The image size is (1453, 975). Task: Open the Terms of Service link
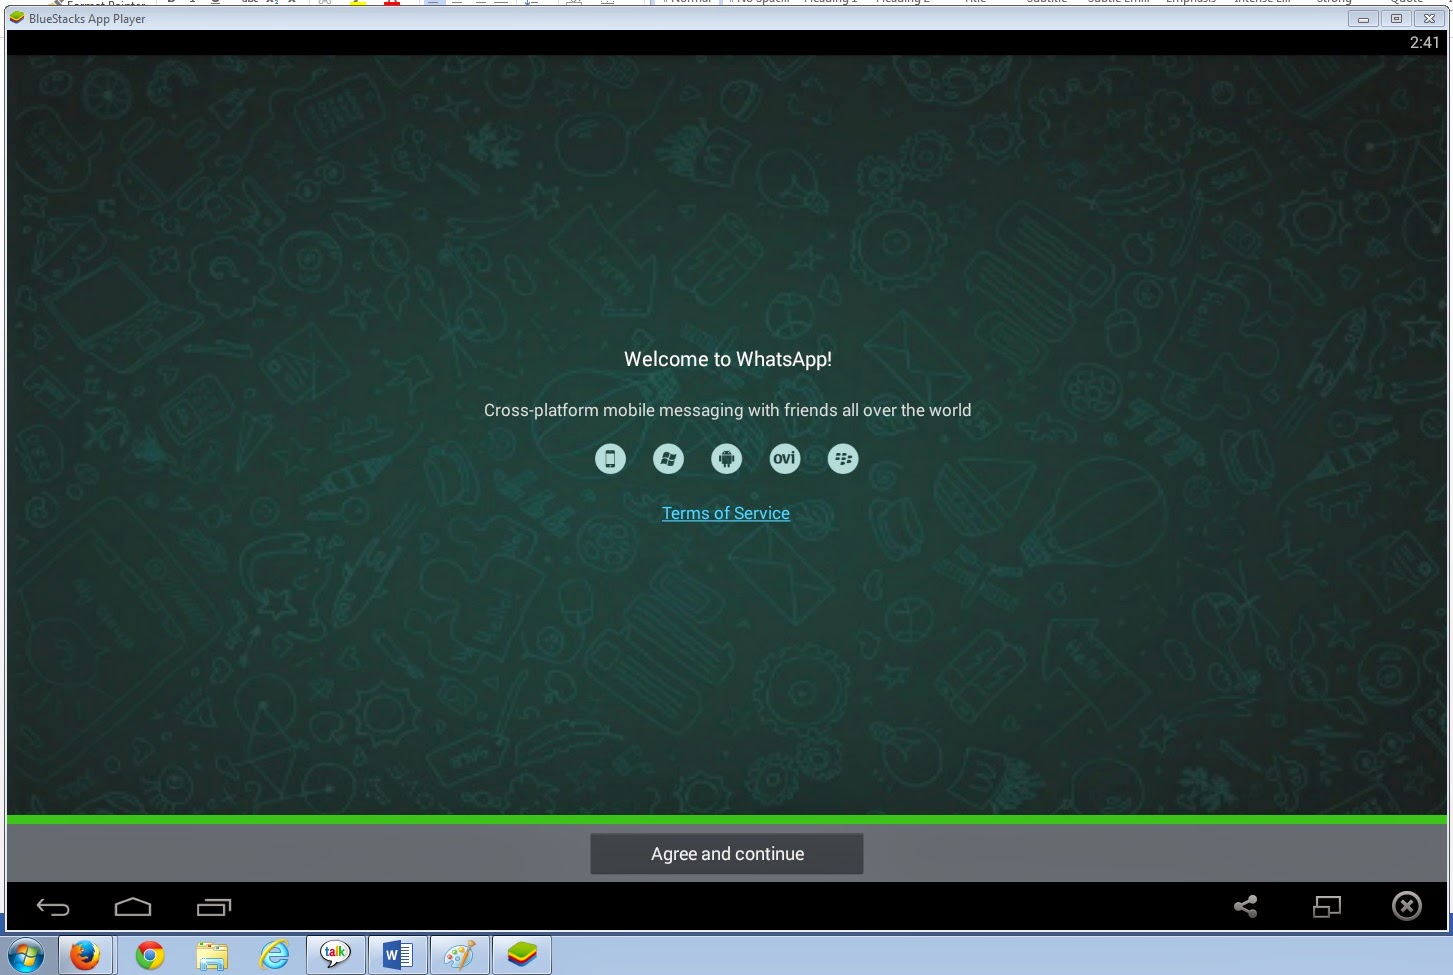pyautogui.click(x=726, y=513)
